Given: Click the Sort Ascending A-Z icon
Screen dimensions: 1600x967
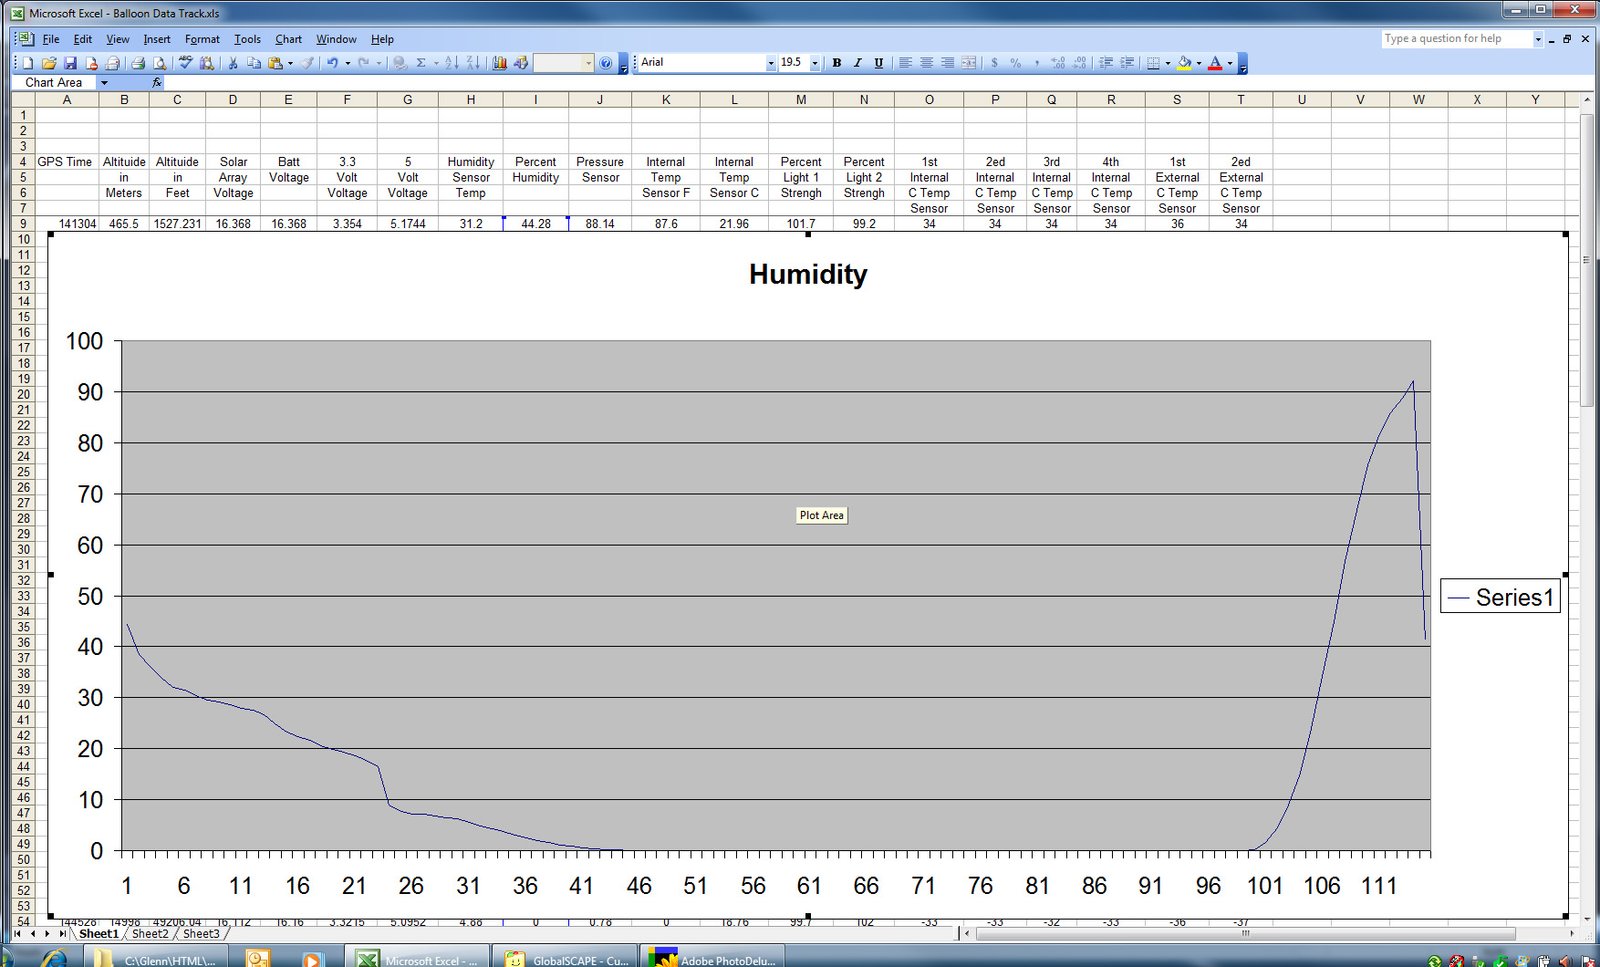Looking at the screenshot, I should click(x=451, y=63).
